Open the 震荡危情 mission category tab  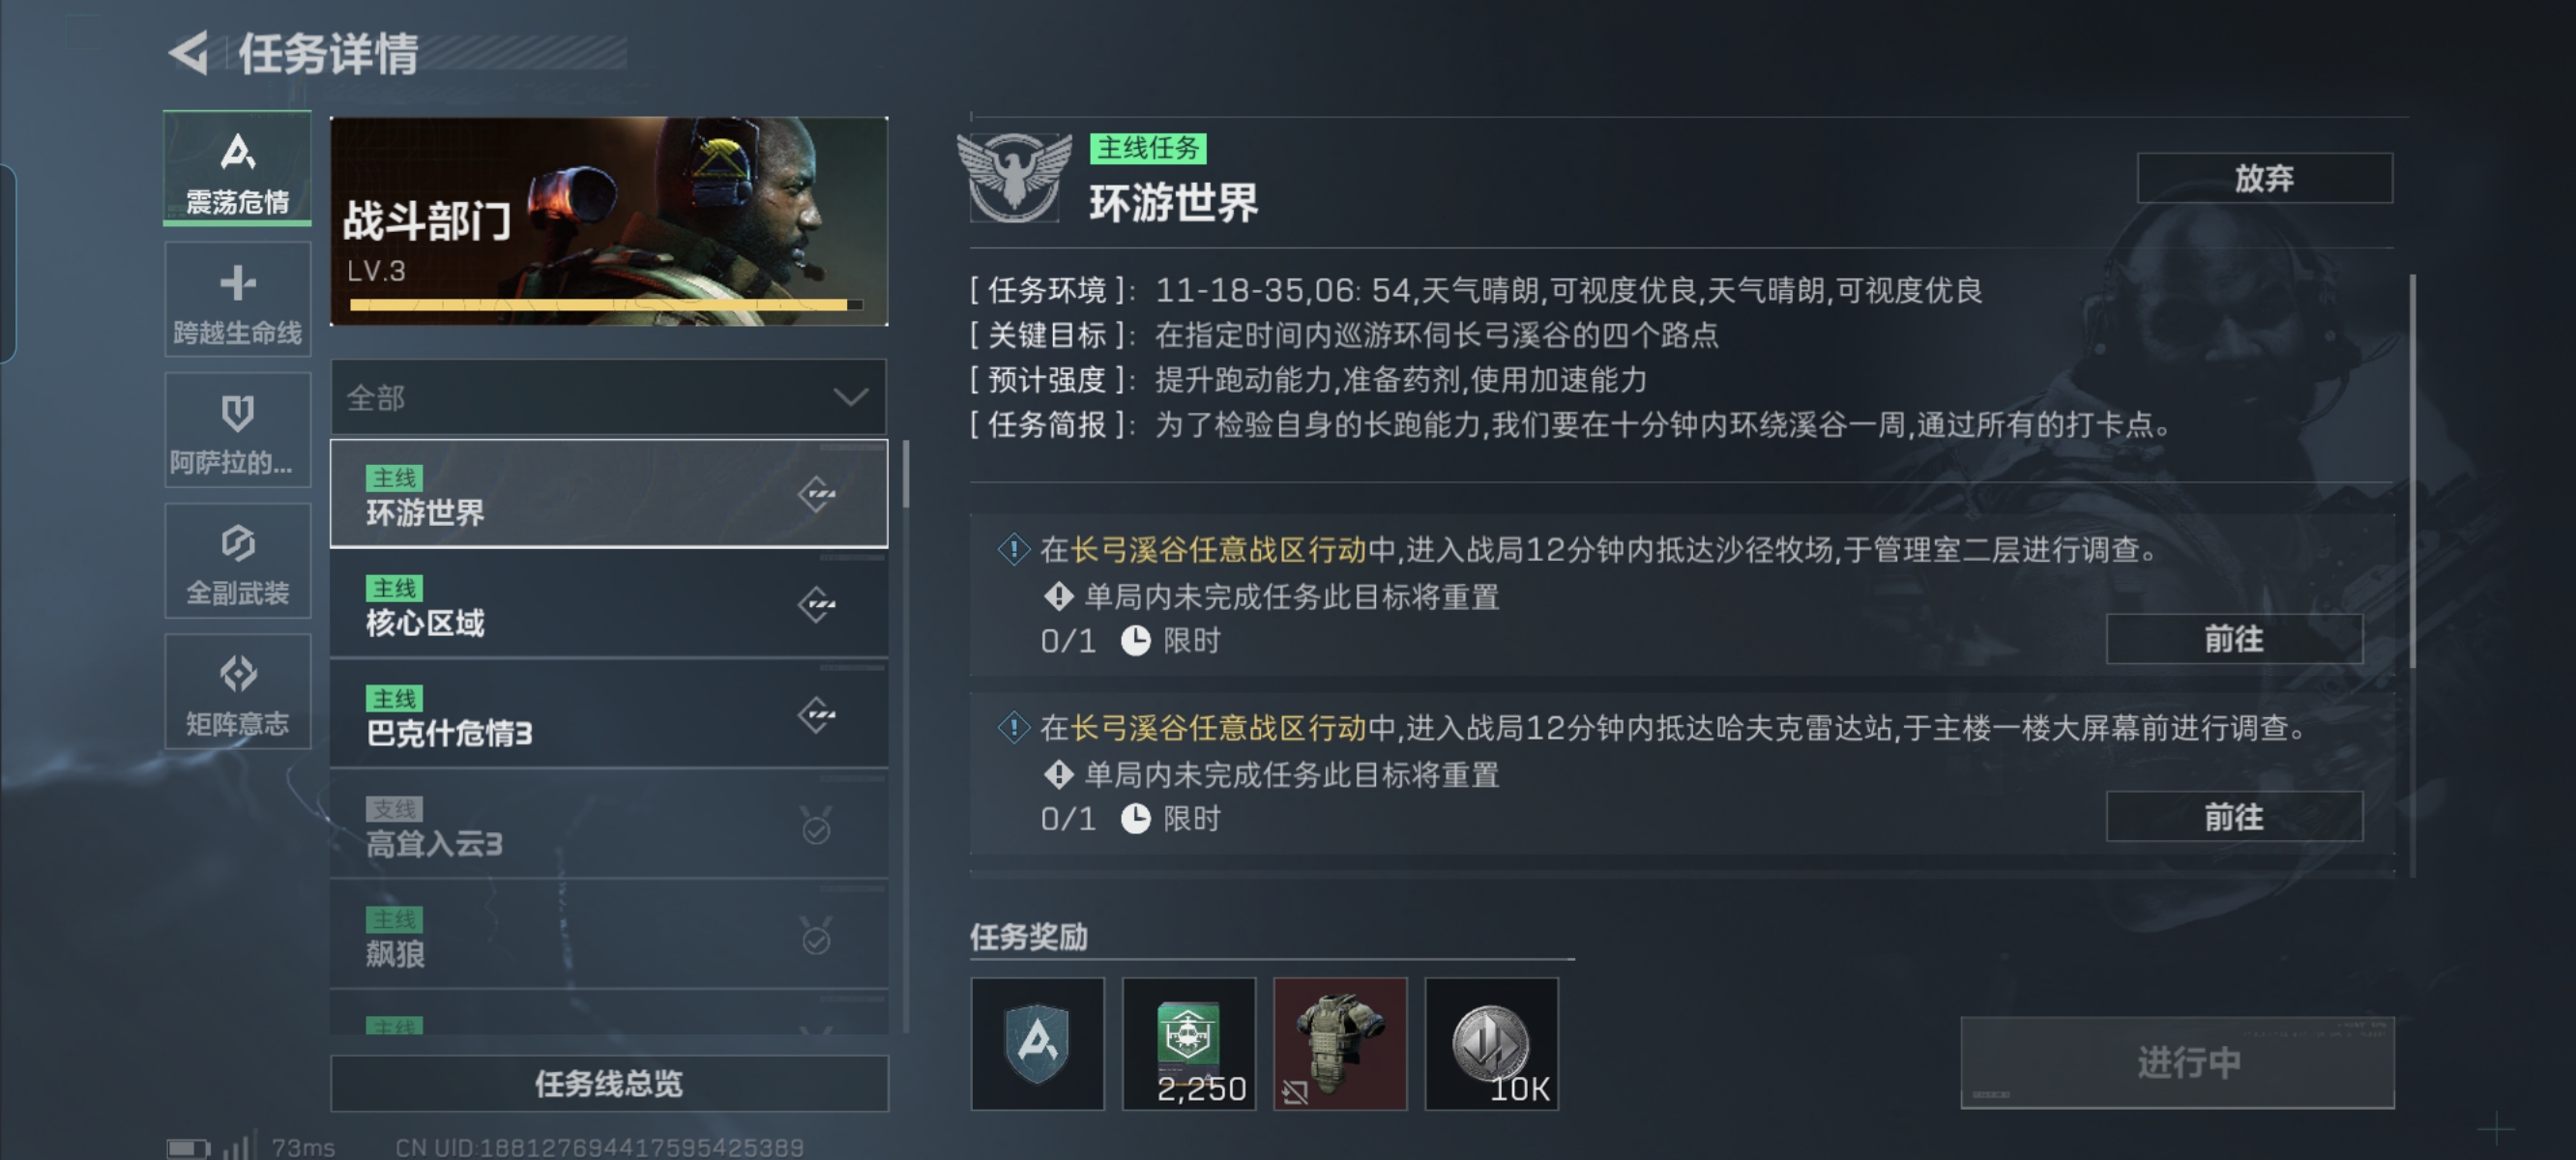click(x=238, y=168)
